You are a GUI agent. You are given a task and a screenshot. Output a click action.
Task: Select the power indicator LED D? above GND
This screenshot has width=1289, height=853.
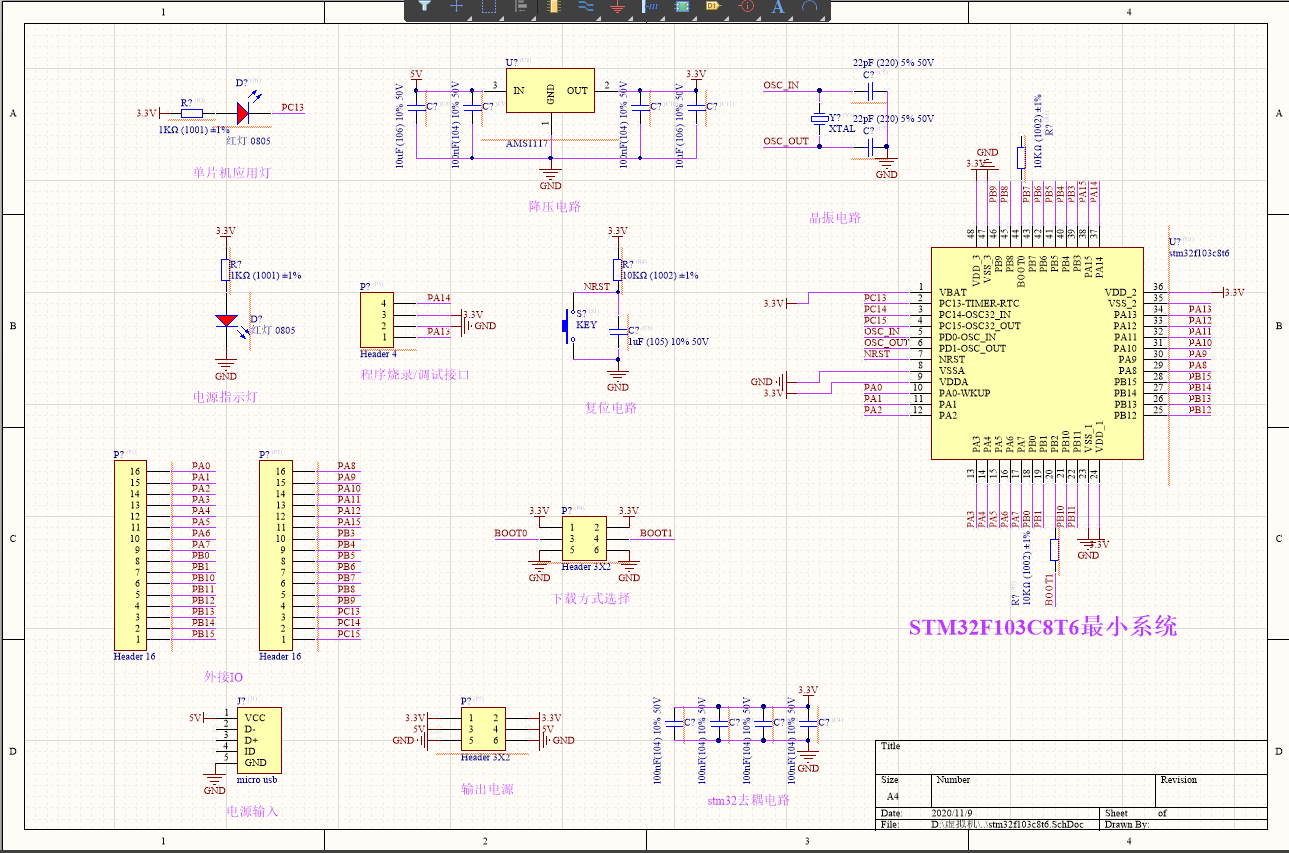click(x=227, y=321)
